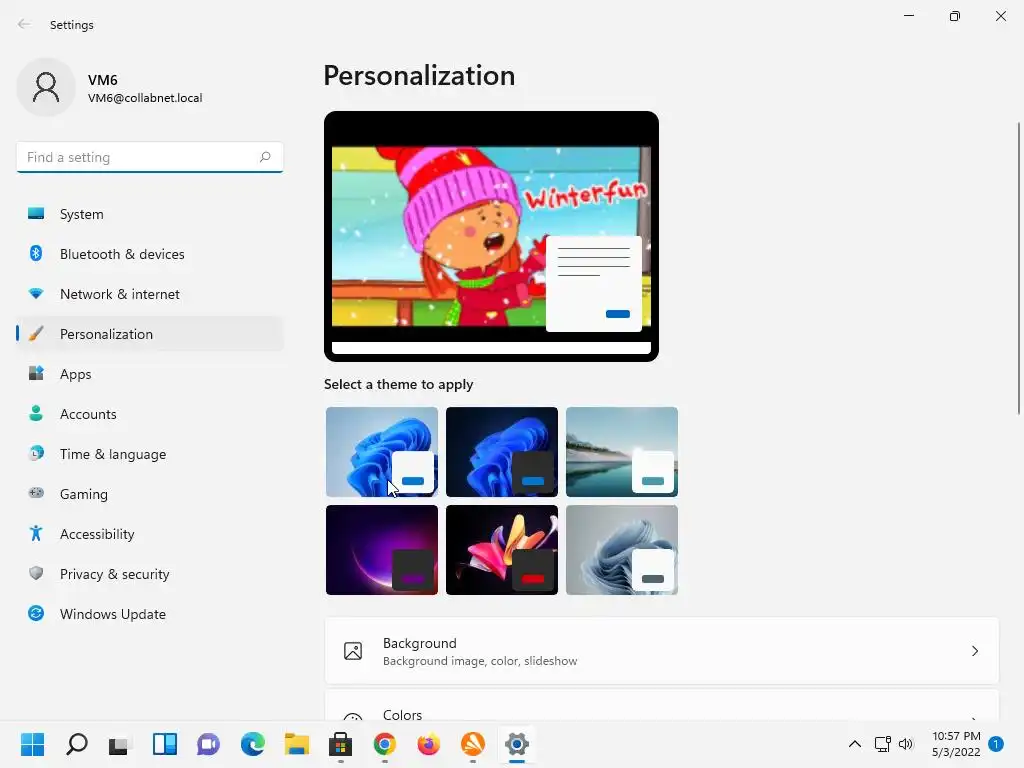Click the Accounts person icon in sidebar
Viewport: 1024px width, 768px height.
point(36,413)
